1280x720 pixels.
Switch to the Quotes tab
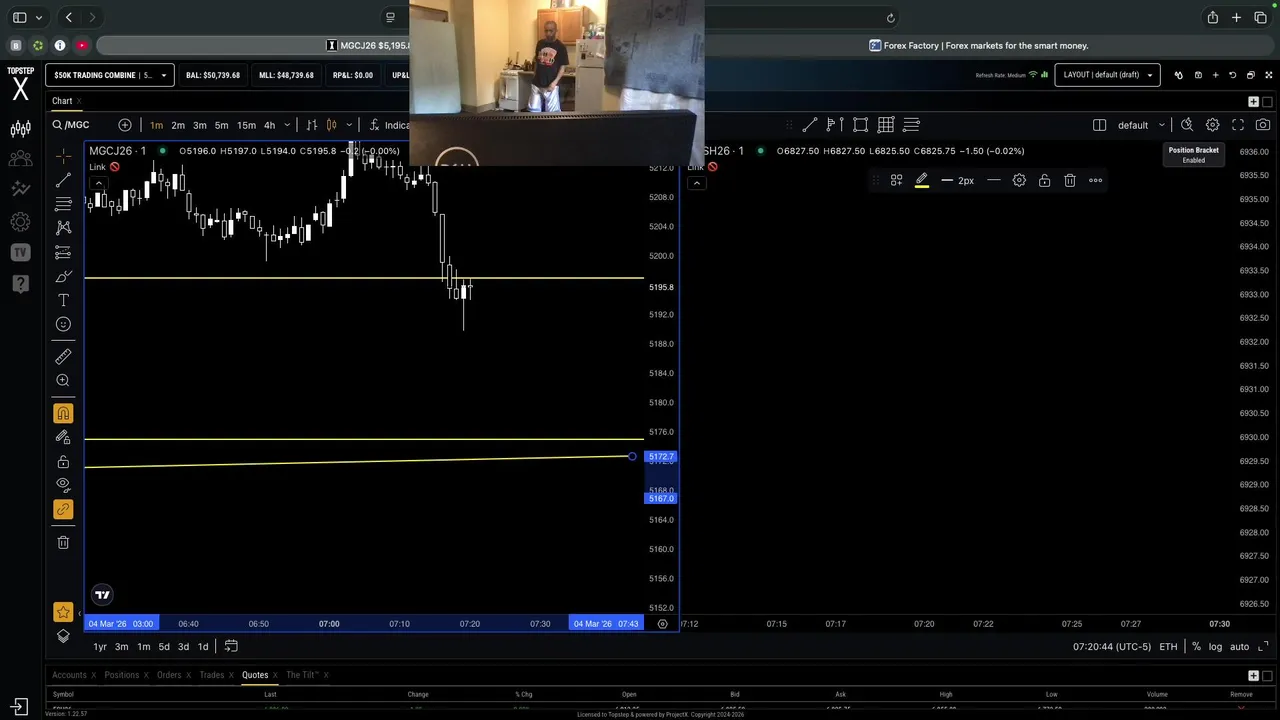[x=255, y=675]
